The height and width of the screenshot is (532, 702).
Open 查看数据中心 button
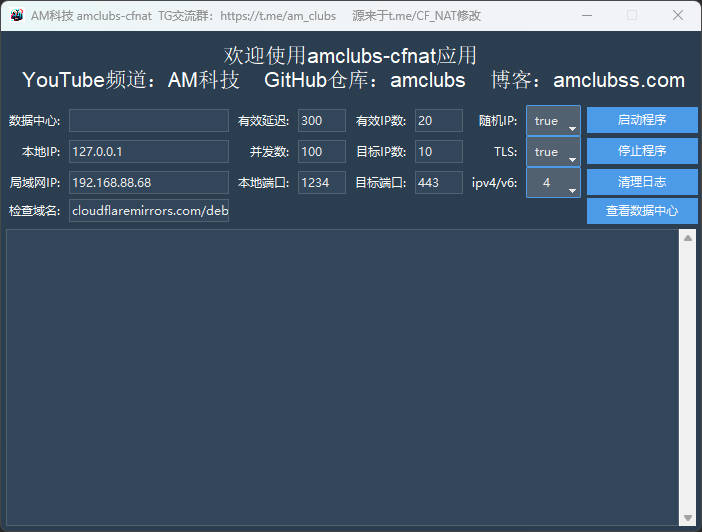[642, 211]
